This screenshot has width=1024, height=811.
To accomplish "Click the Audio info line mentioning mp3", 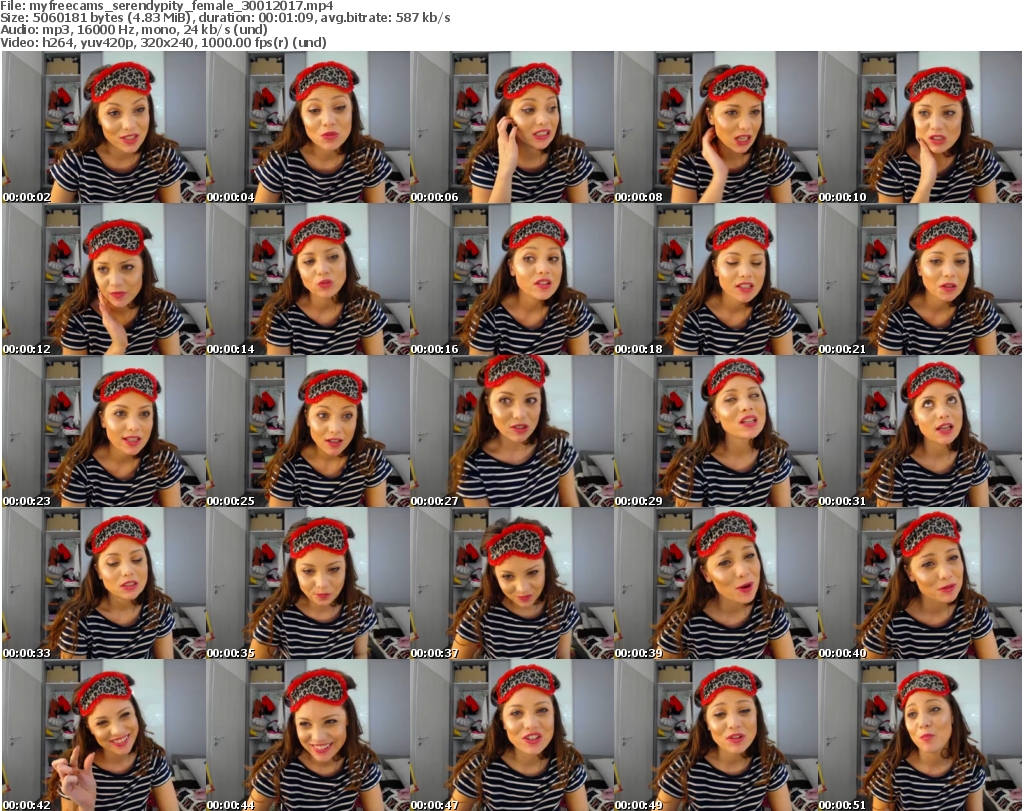I will [x=134, y=30].
